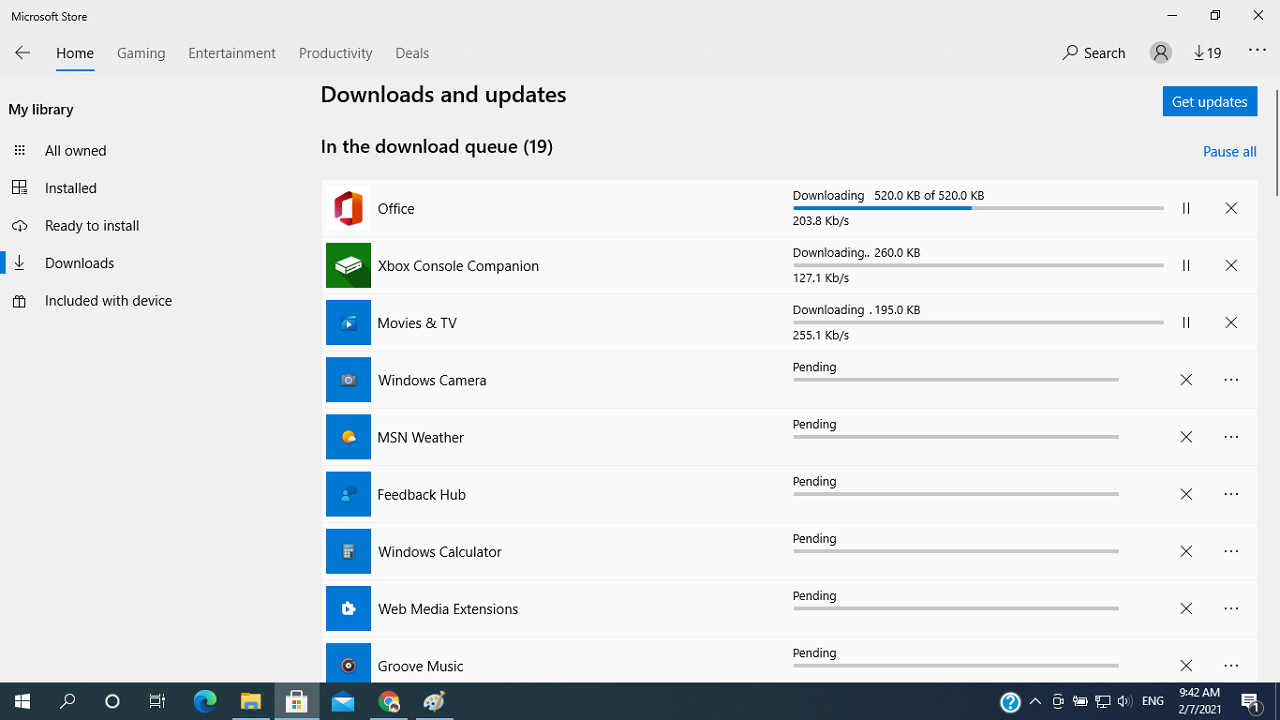Viewport: 1280px width, 720px height.
Task: Open Ready to install list
Action: pyautogui.click(x=91, y=226)
